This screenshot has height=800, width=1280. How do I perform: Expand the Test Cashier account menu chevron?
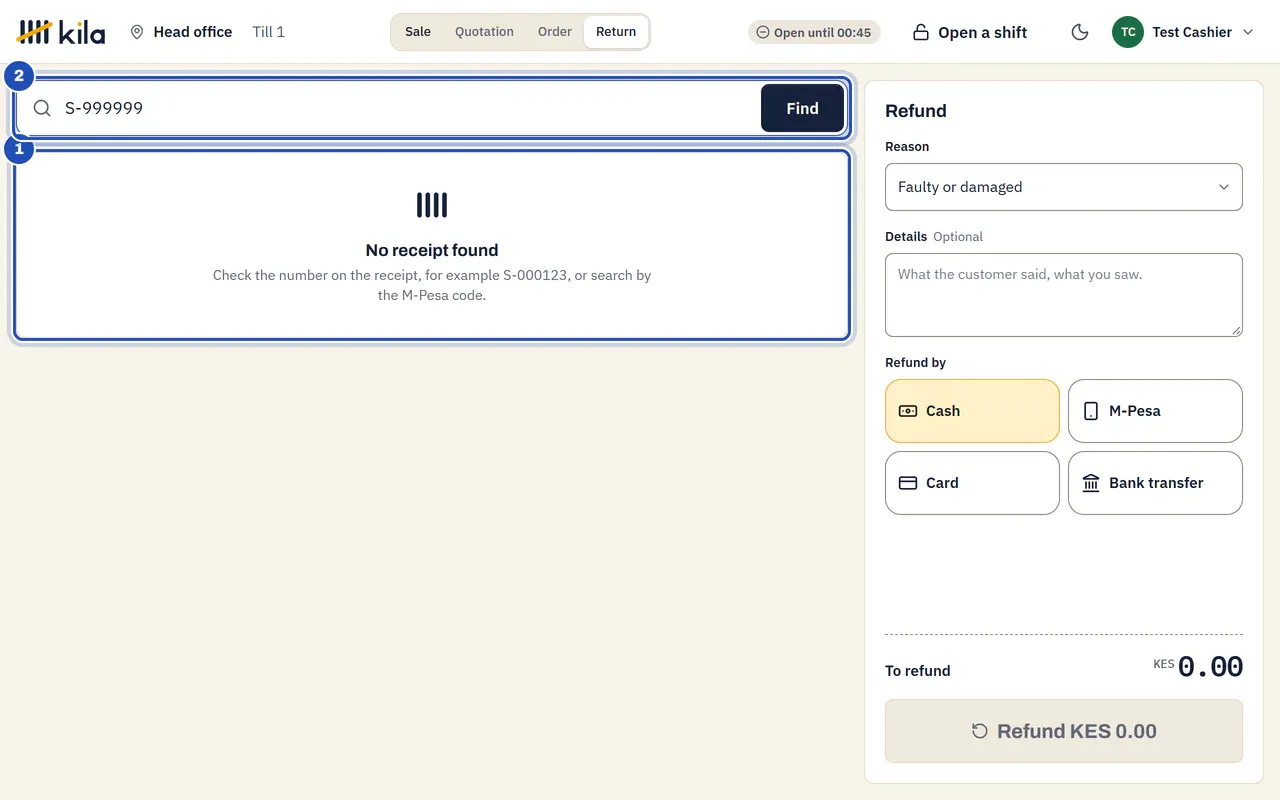[x=1248, y=32]
